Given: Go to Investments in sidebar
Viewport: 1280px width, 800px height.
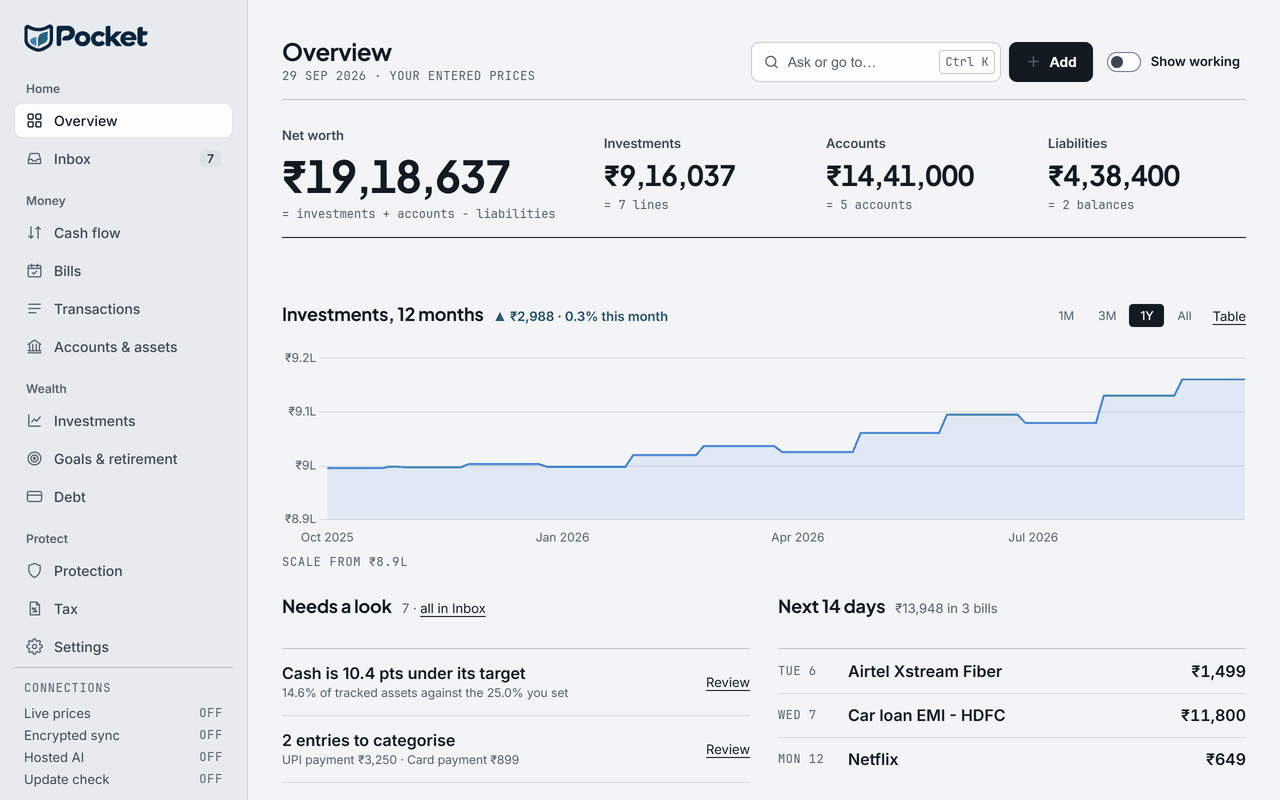Looking at the screenshot, I should point(123,421).
